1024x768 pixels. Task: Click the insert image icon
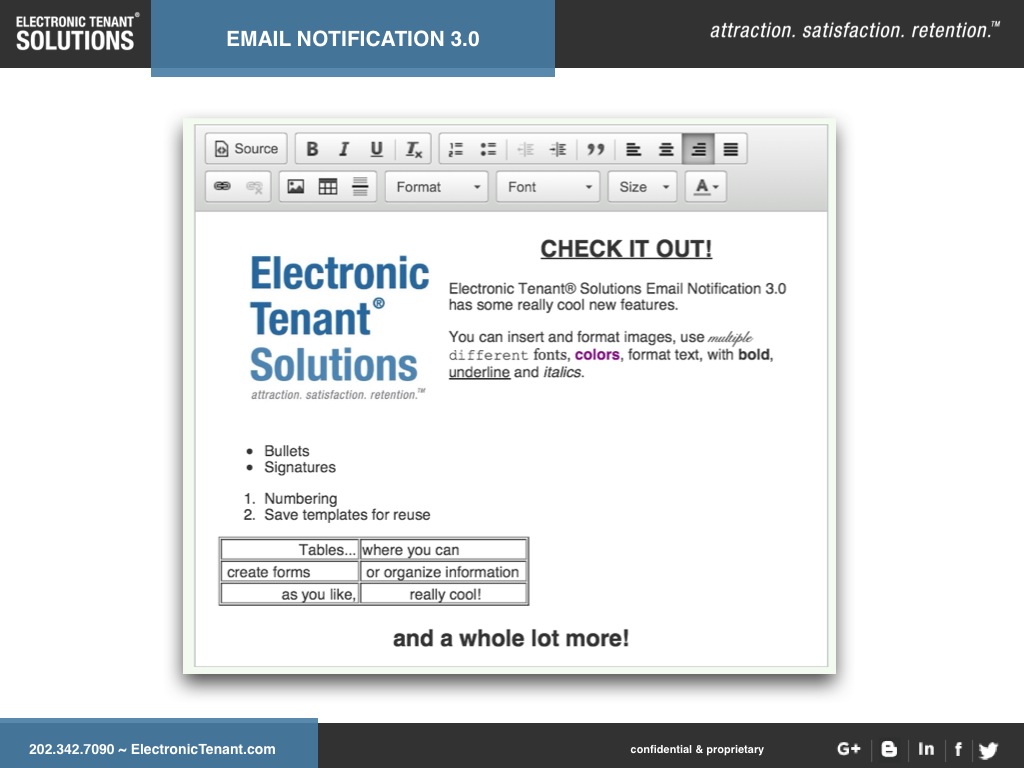point(296,187)
